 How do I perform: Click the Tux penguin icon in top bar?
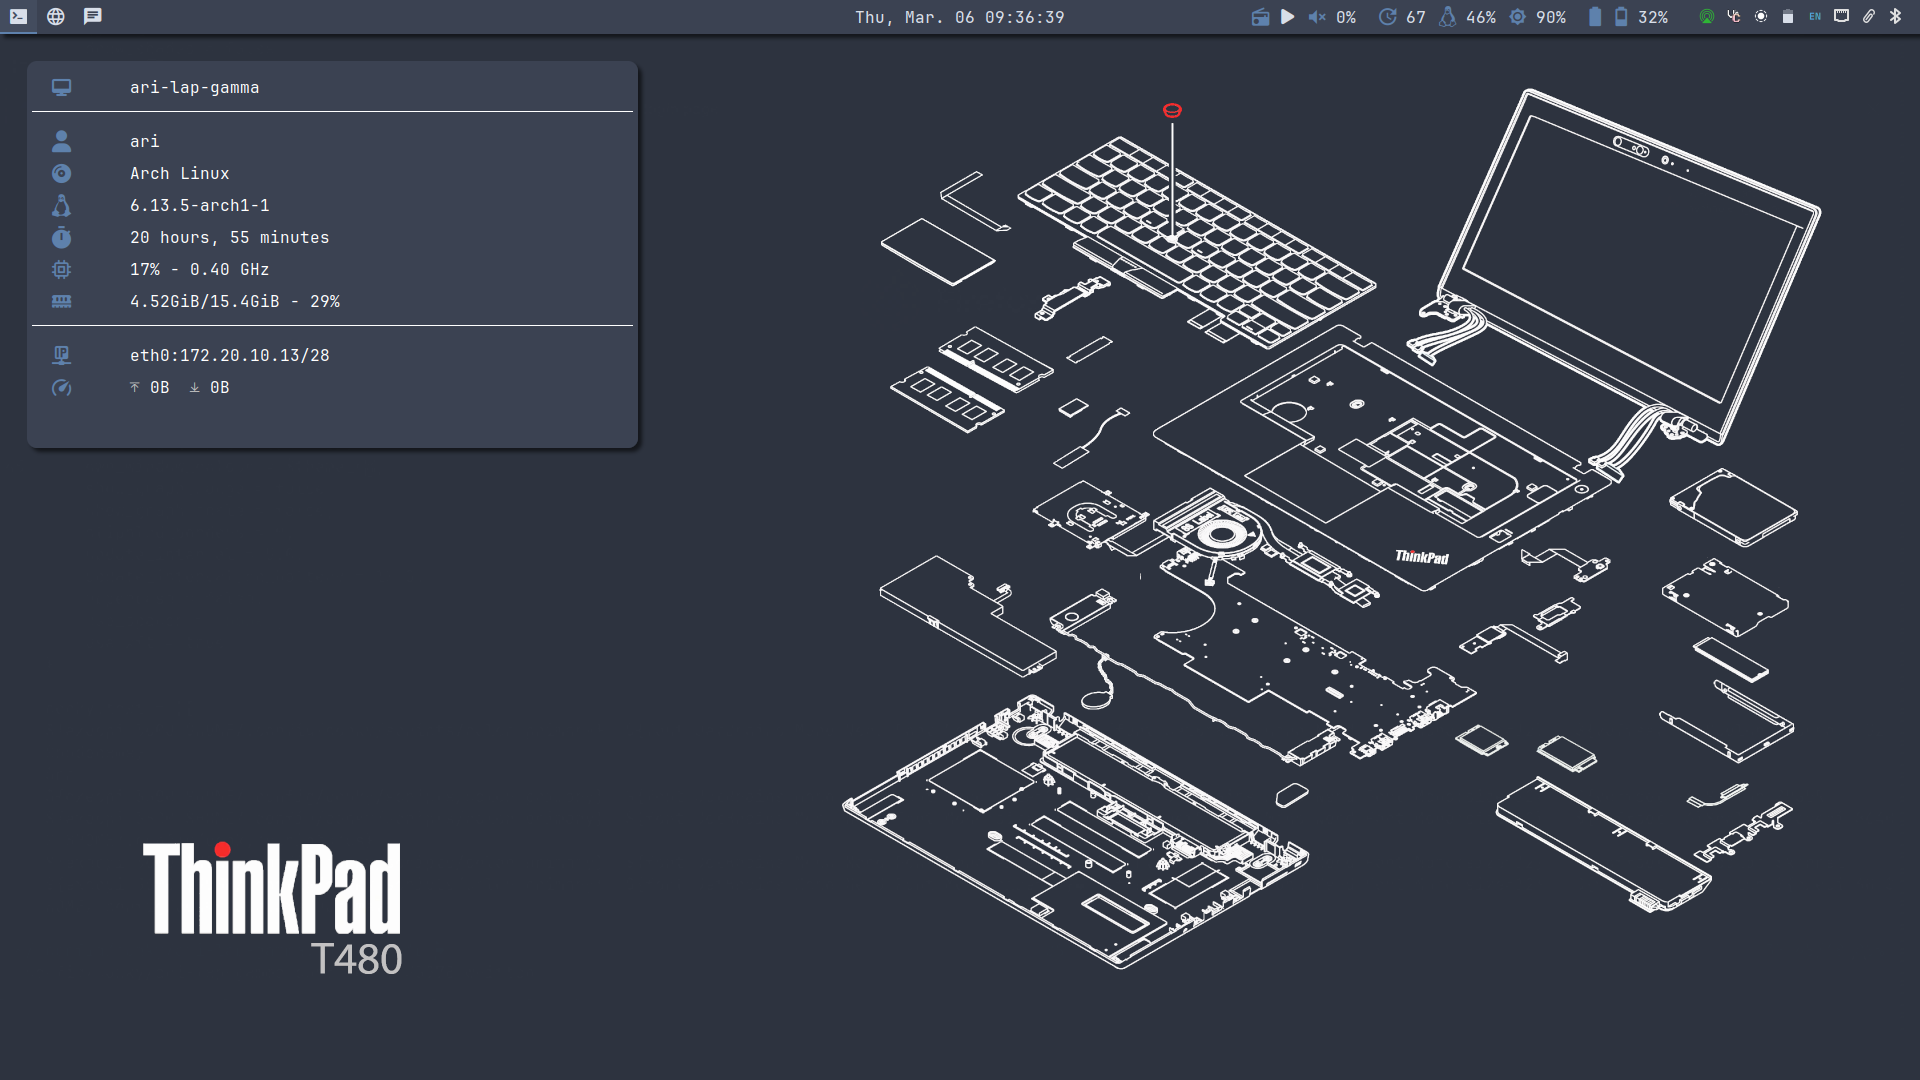point(1447,17)
